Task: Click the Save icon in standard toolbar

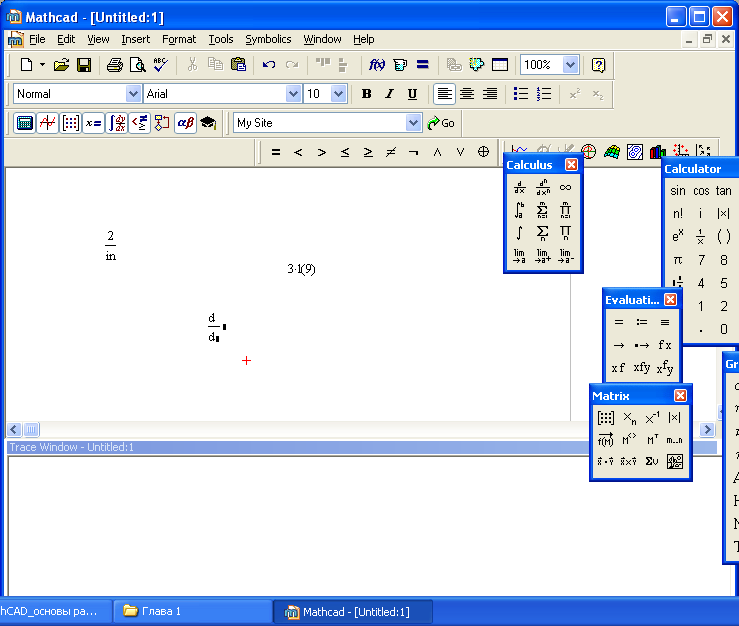Action: click(84, 65)
